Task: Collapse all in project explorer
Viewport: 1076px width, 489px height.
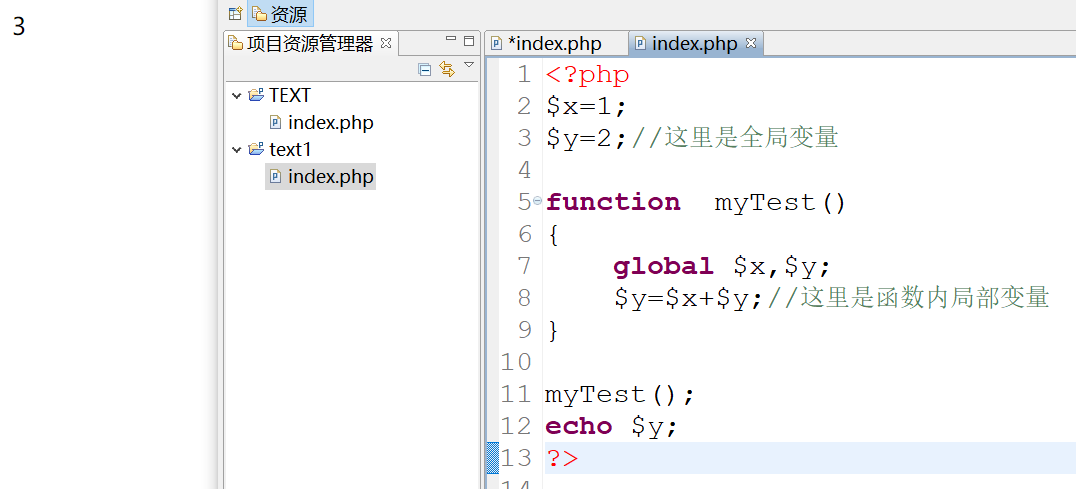Action: [x=425, y=69]
